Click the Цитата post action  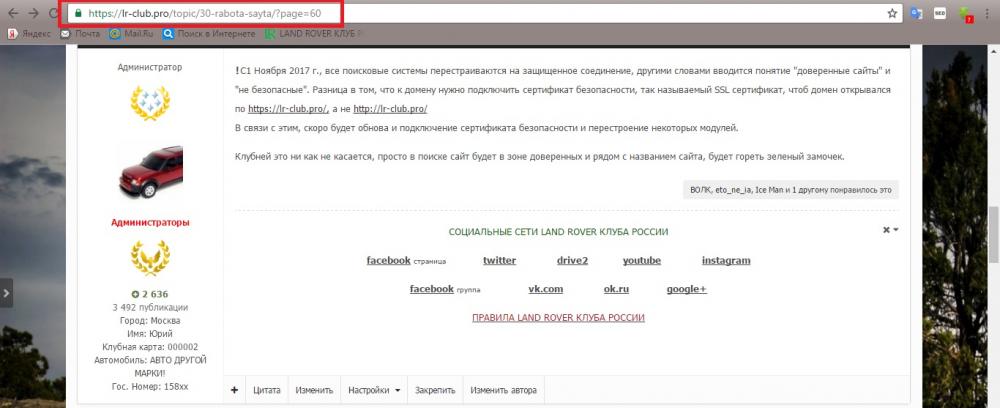pos(266,390)
